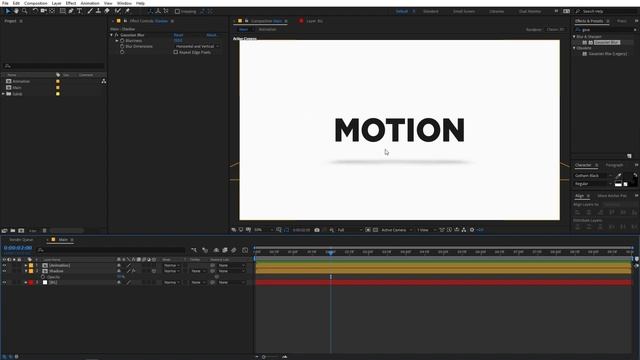Open the viewer magnification 50% dropdown

pos(263,230)
